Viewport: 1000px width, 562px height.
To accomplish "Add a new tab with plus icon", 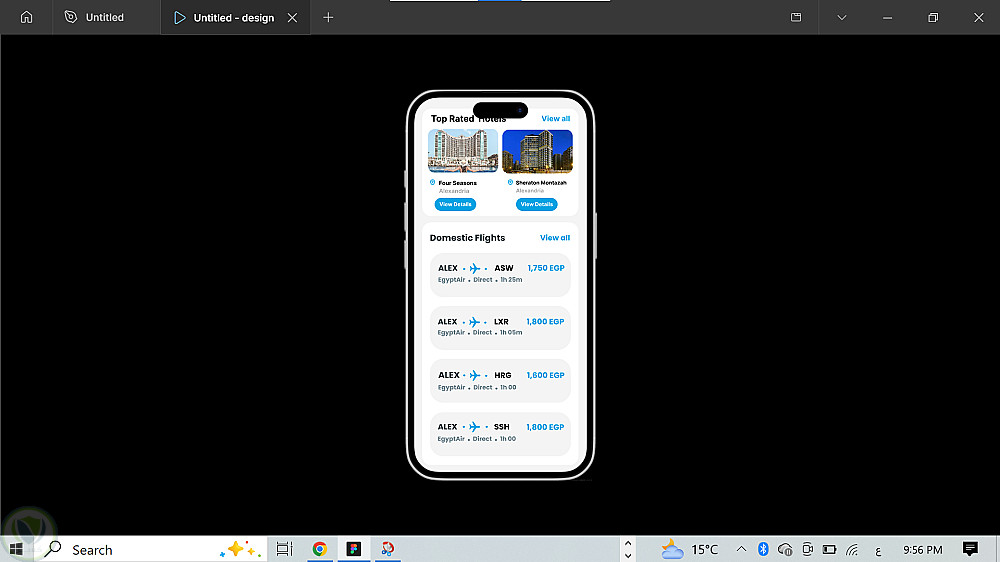I will tap(328, 18).
